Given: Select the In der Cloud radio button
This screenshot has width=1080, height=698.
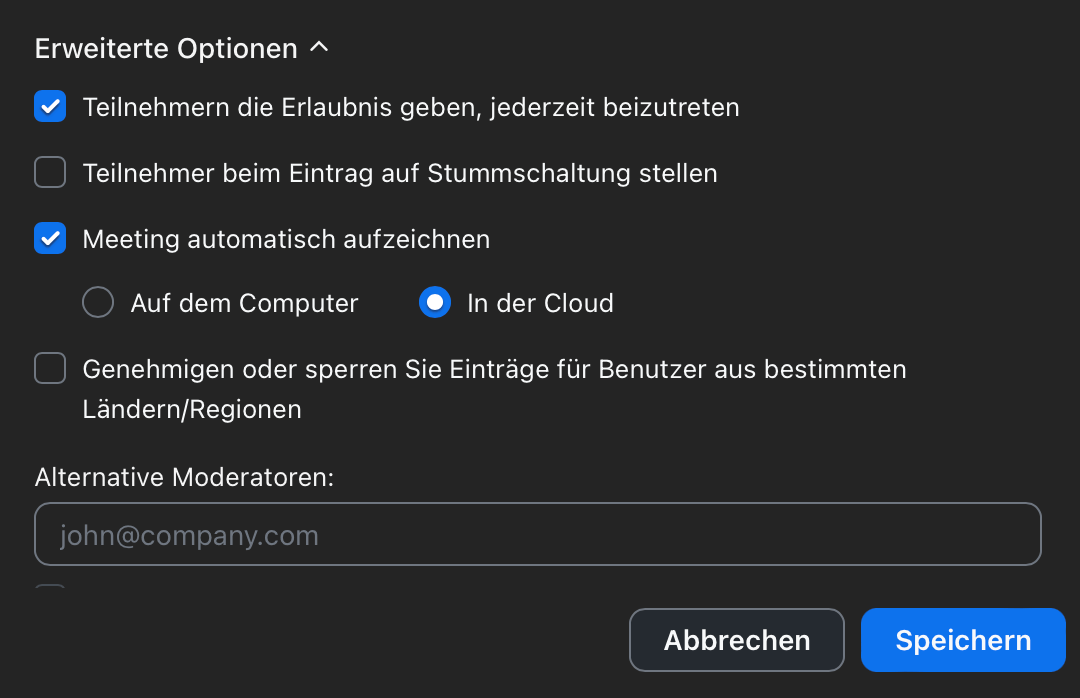Looking at the screenshot, I should (435, 302).
